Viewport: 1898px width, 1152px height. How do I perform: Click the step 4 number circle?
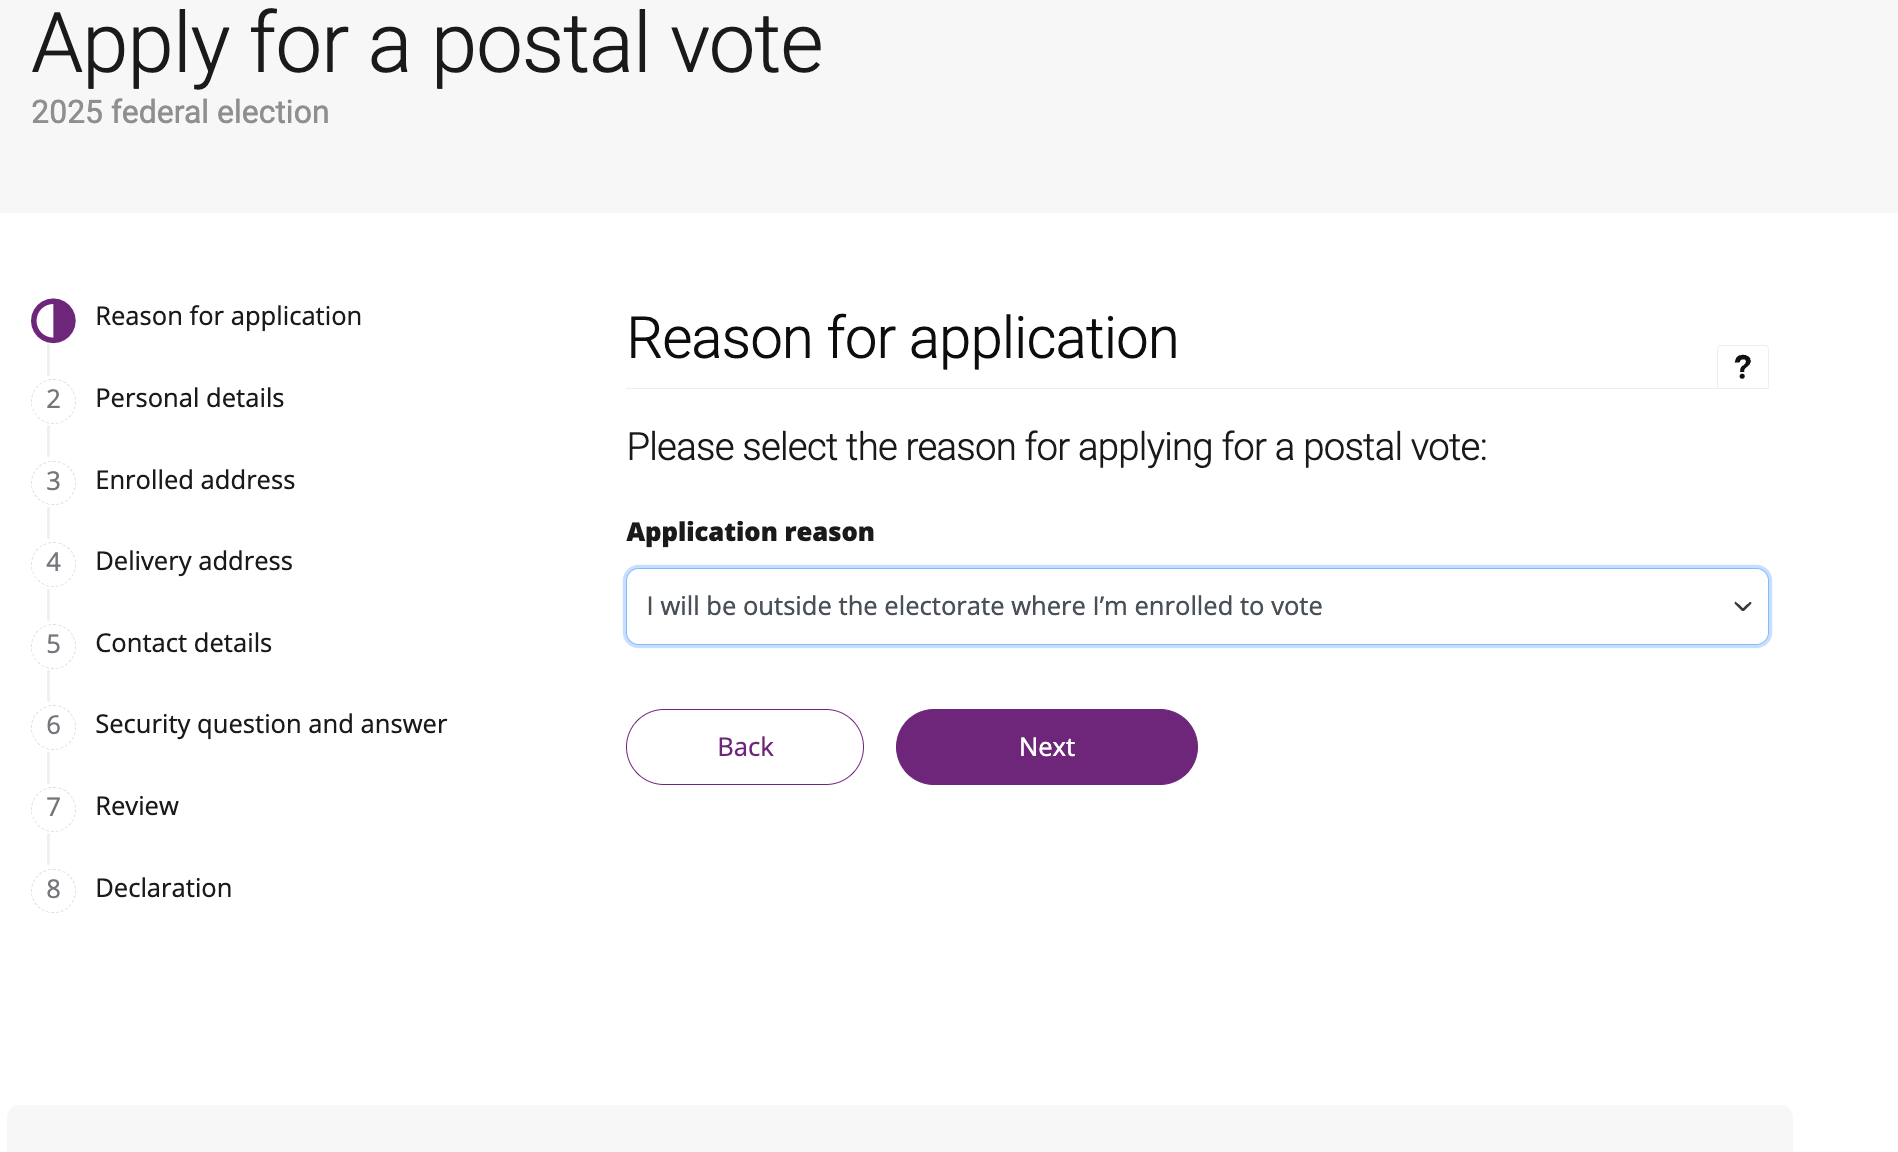(x=54, y=563)
